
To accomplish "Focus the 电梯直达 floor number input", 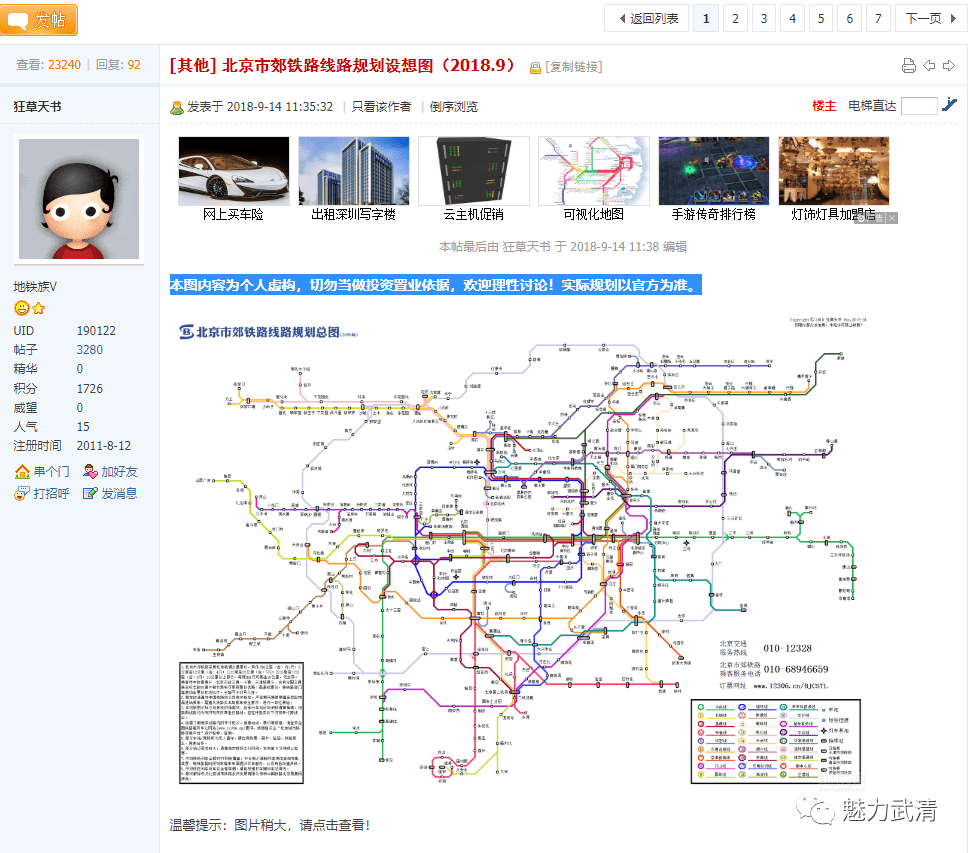I will pos(919,106).
